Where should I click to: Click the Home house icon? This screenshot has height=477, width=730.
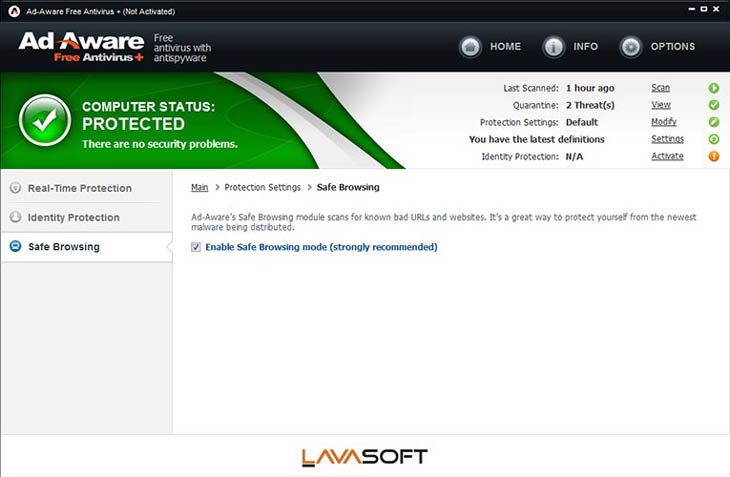pos(470,47)
